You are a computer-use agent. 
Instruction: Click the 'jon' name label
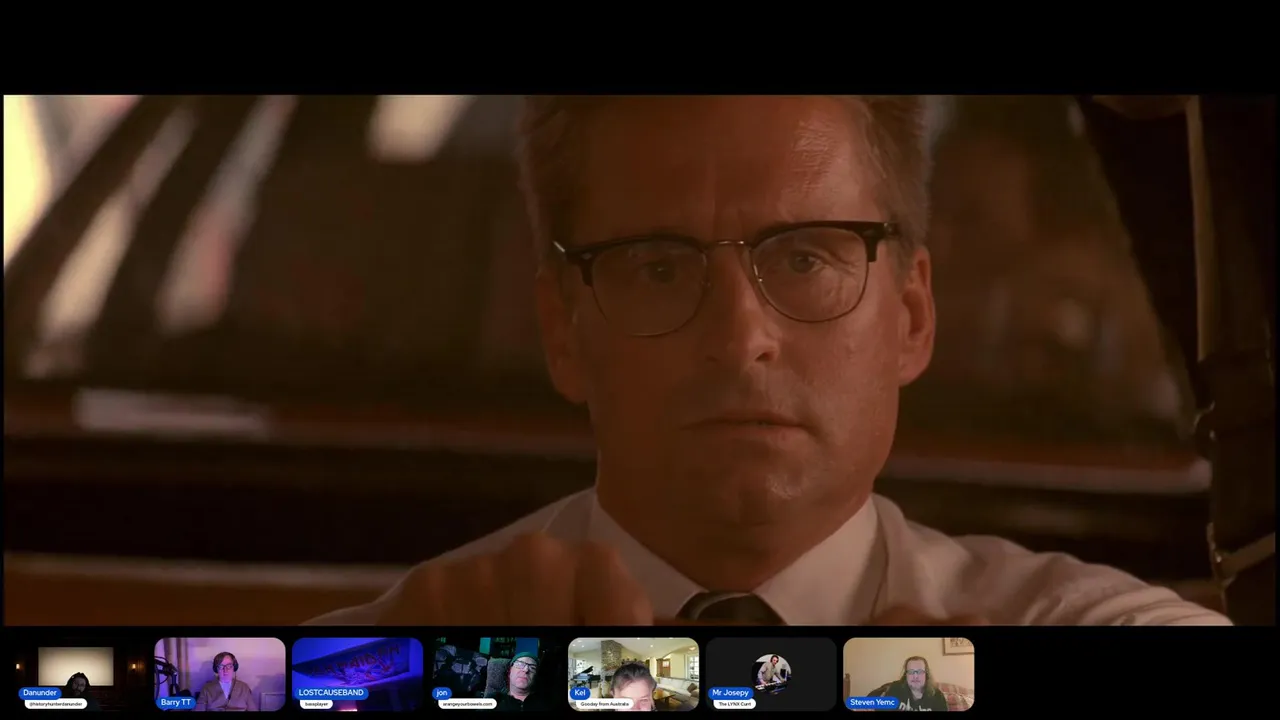point(442,693)
